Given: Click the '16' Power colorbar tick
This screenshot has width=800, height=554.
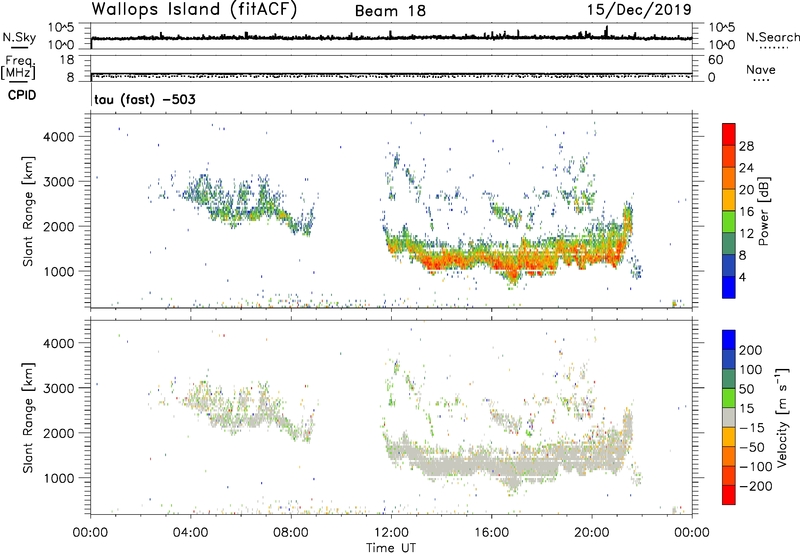Looking at the screenshot, I should pyautogui.click(x=746, y=212).
